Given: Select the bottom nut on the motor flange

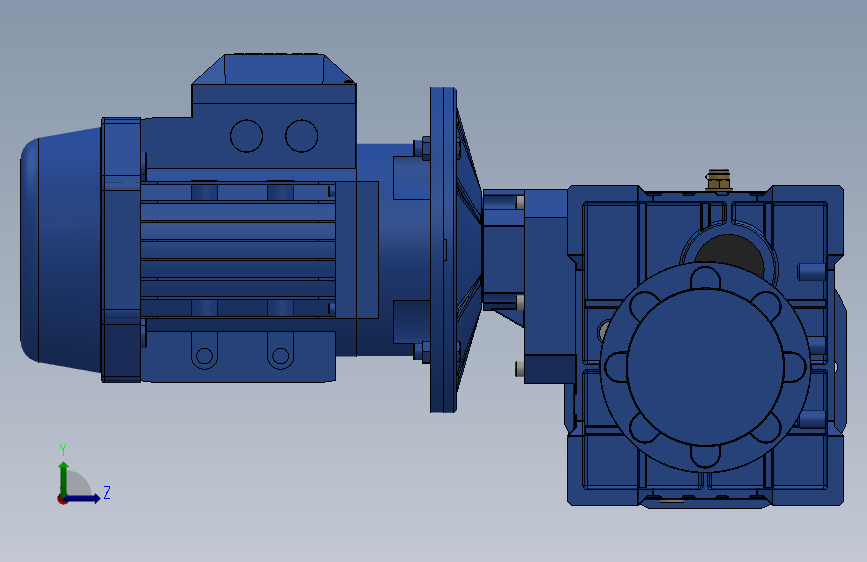Looking at the screenshot, I should click(x=426, y=352).
